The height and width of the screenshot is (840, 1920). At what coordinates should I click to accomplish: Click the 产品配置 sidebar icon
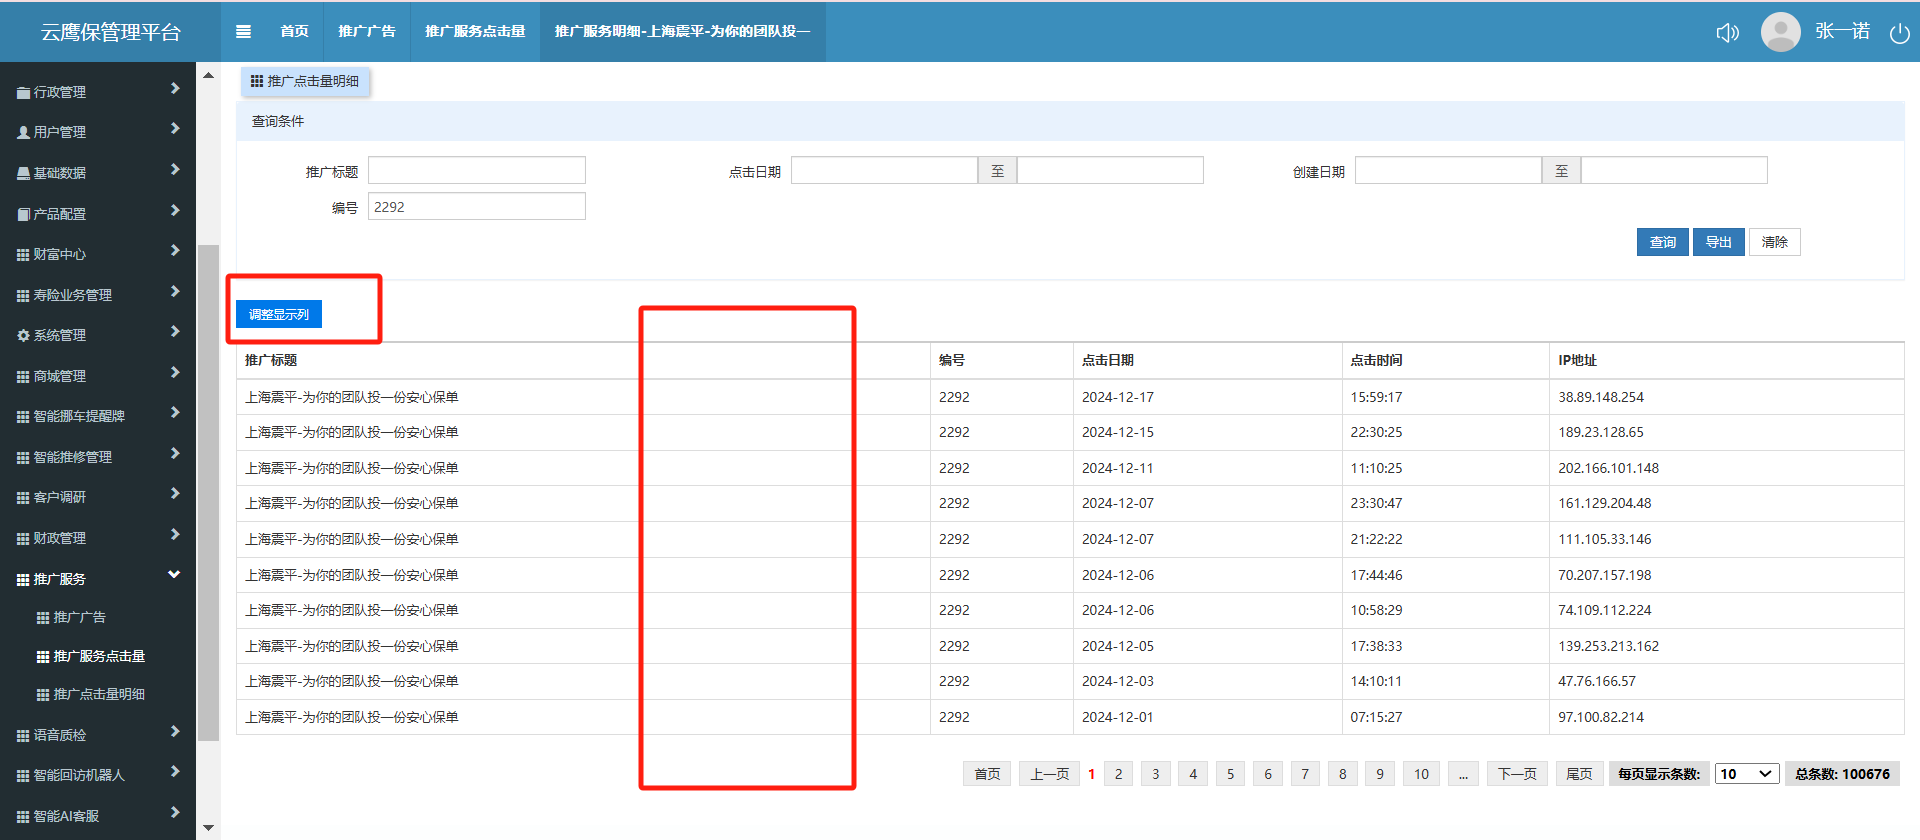click(x=23, y=214)
